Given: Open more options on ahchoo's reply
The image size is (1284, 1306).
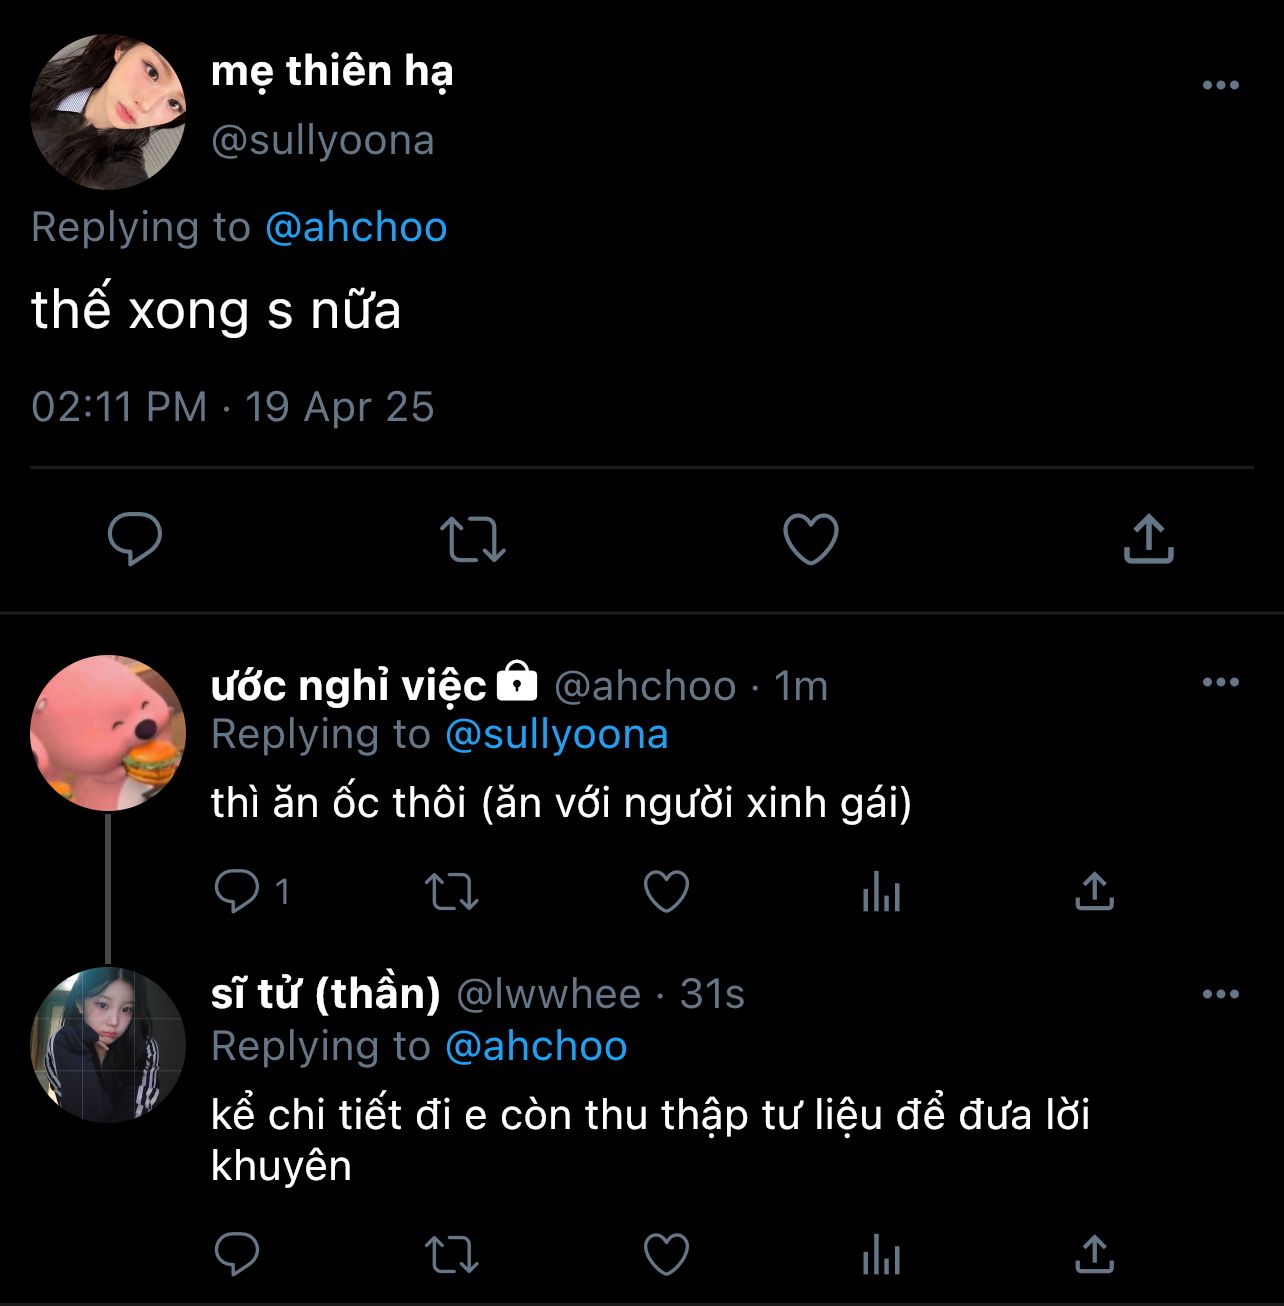Looking at the screenshot, I should coord(1220,683).
